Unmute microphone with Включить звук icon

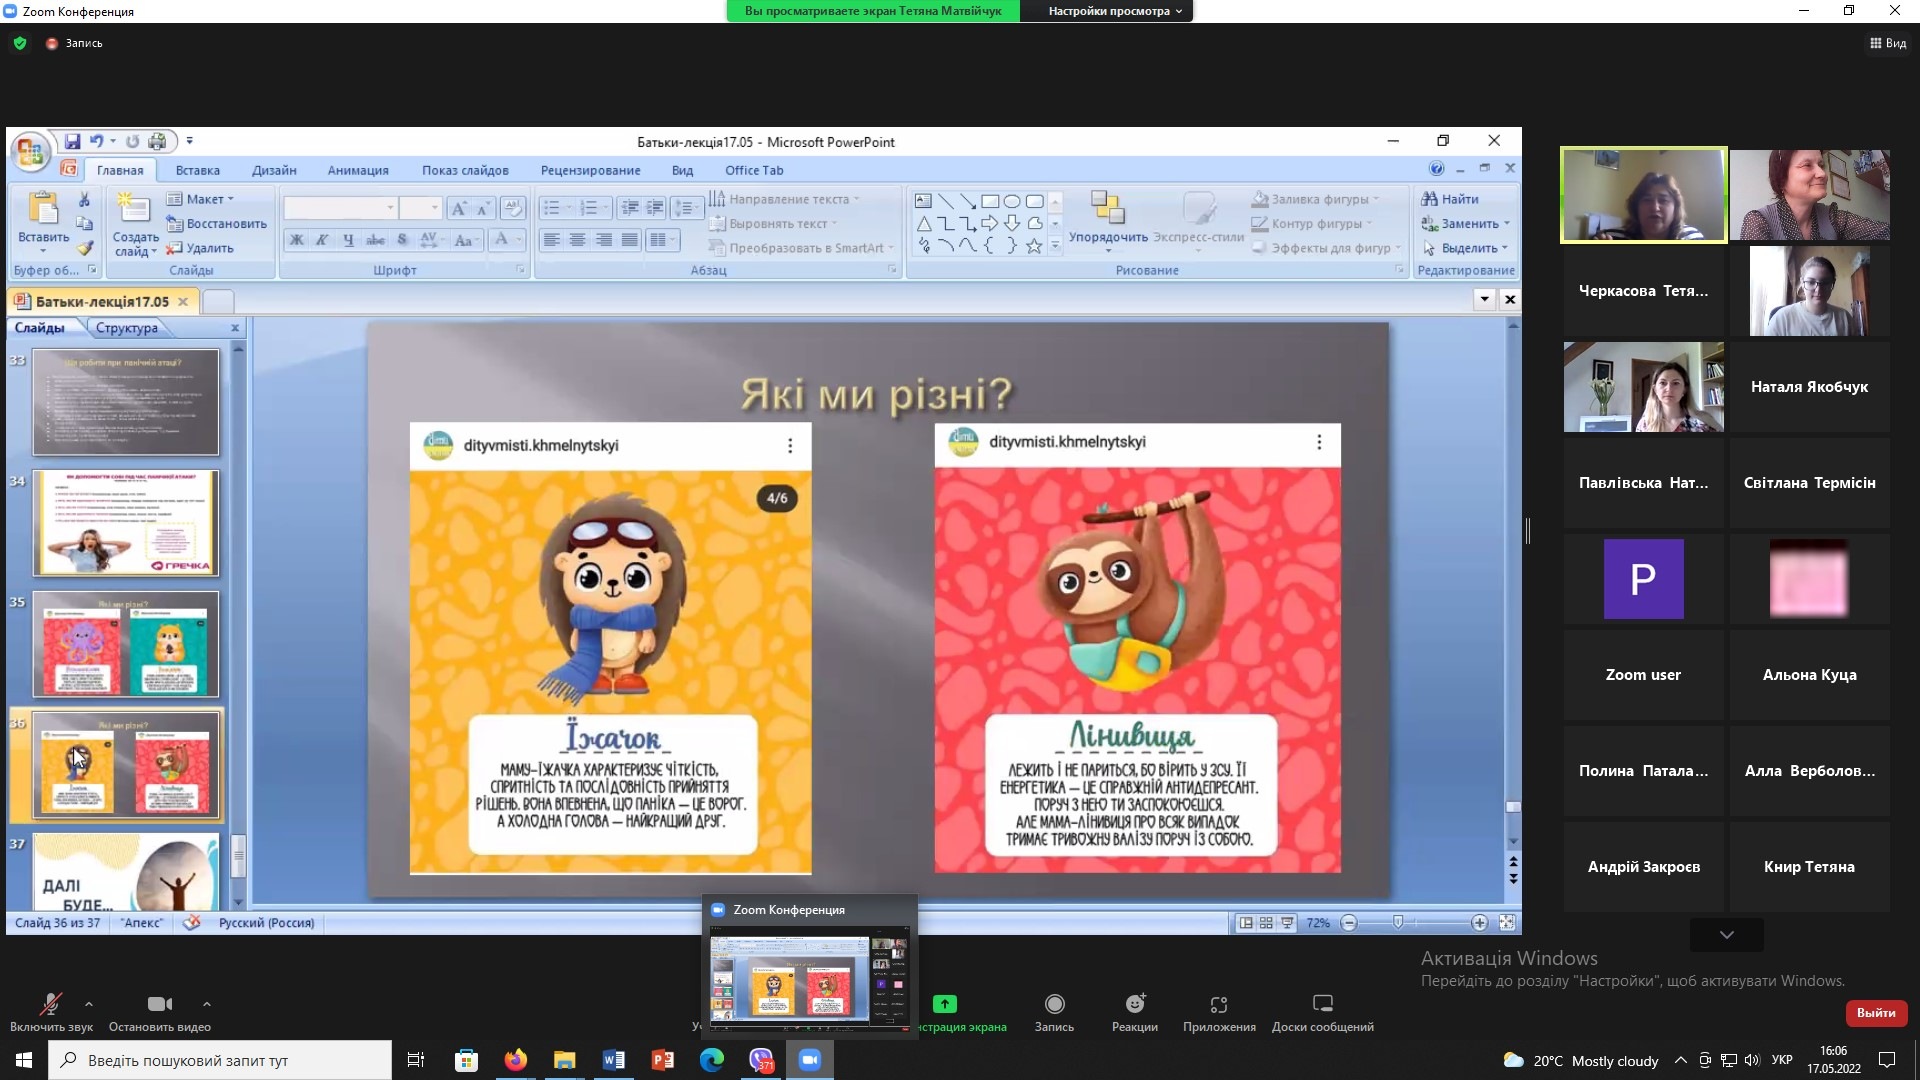click(50, 1004)
